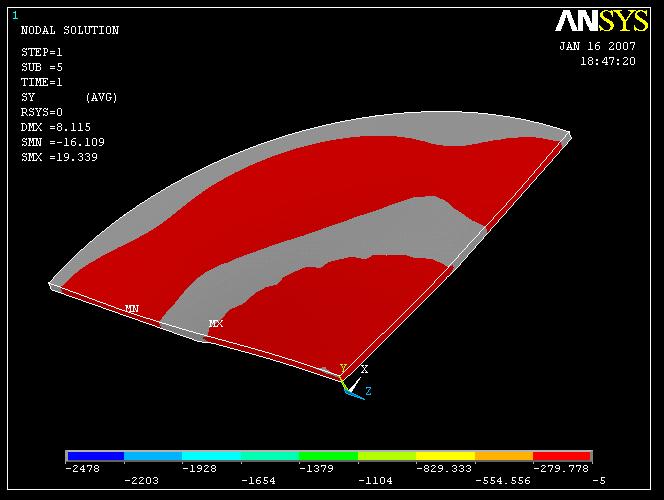Click the yellow legend swatch
This screenshot has height=500, width=664.
click(x=445, y=456)
